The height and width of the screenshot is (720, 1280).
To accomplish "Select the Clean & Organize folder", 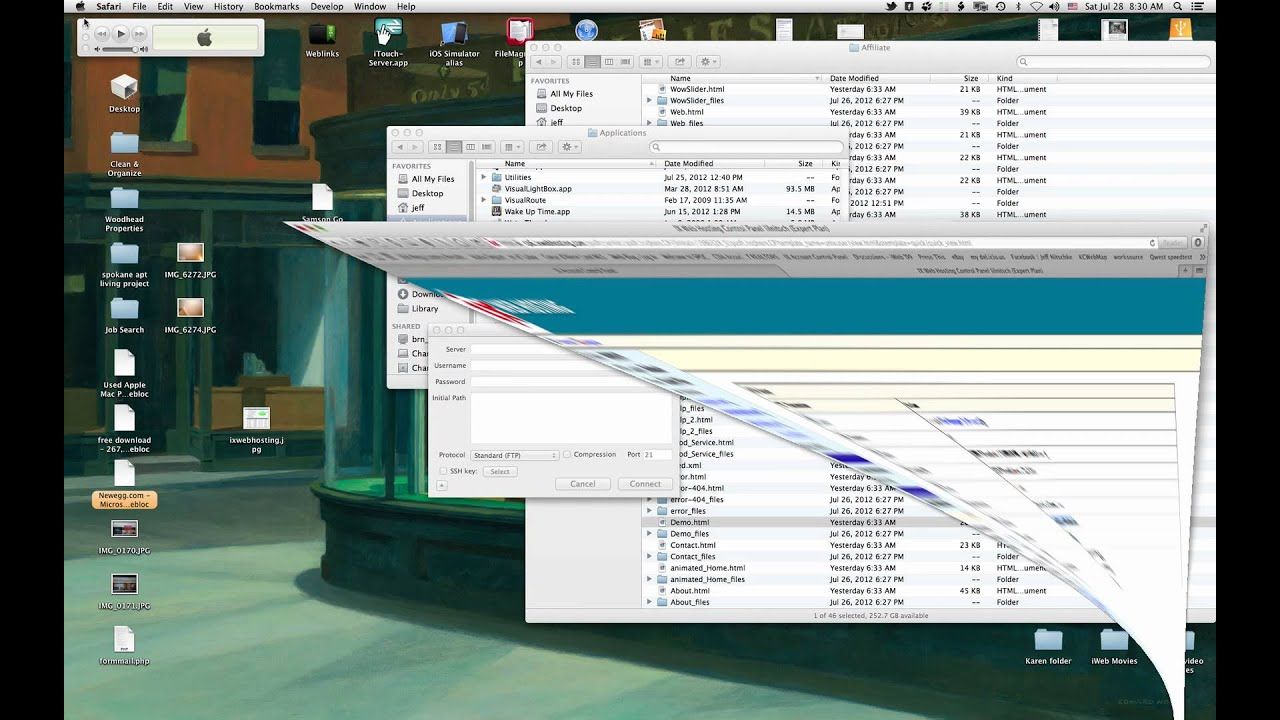I will pyautogui.click(x=124, y=153).
